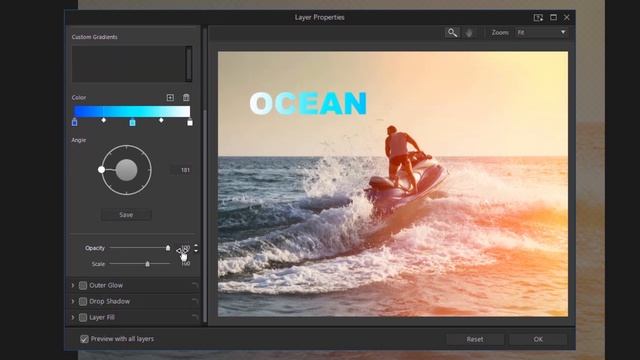640x360 pixels.
Task: Click the Angle value field showing 181
Action: (x=181, y=170)
